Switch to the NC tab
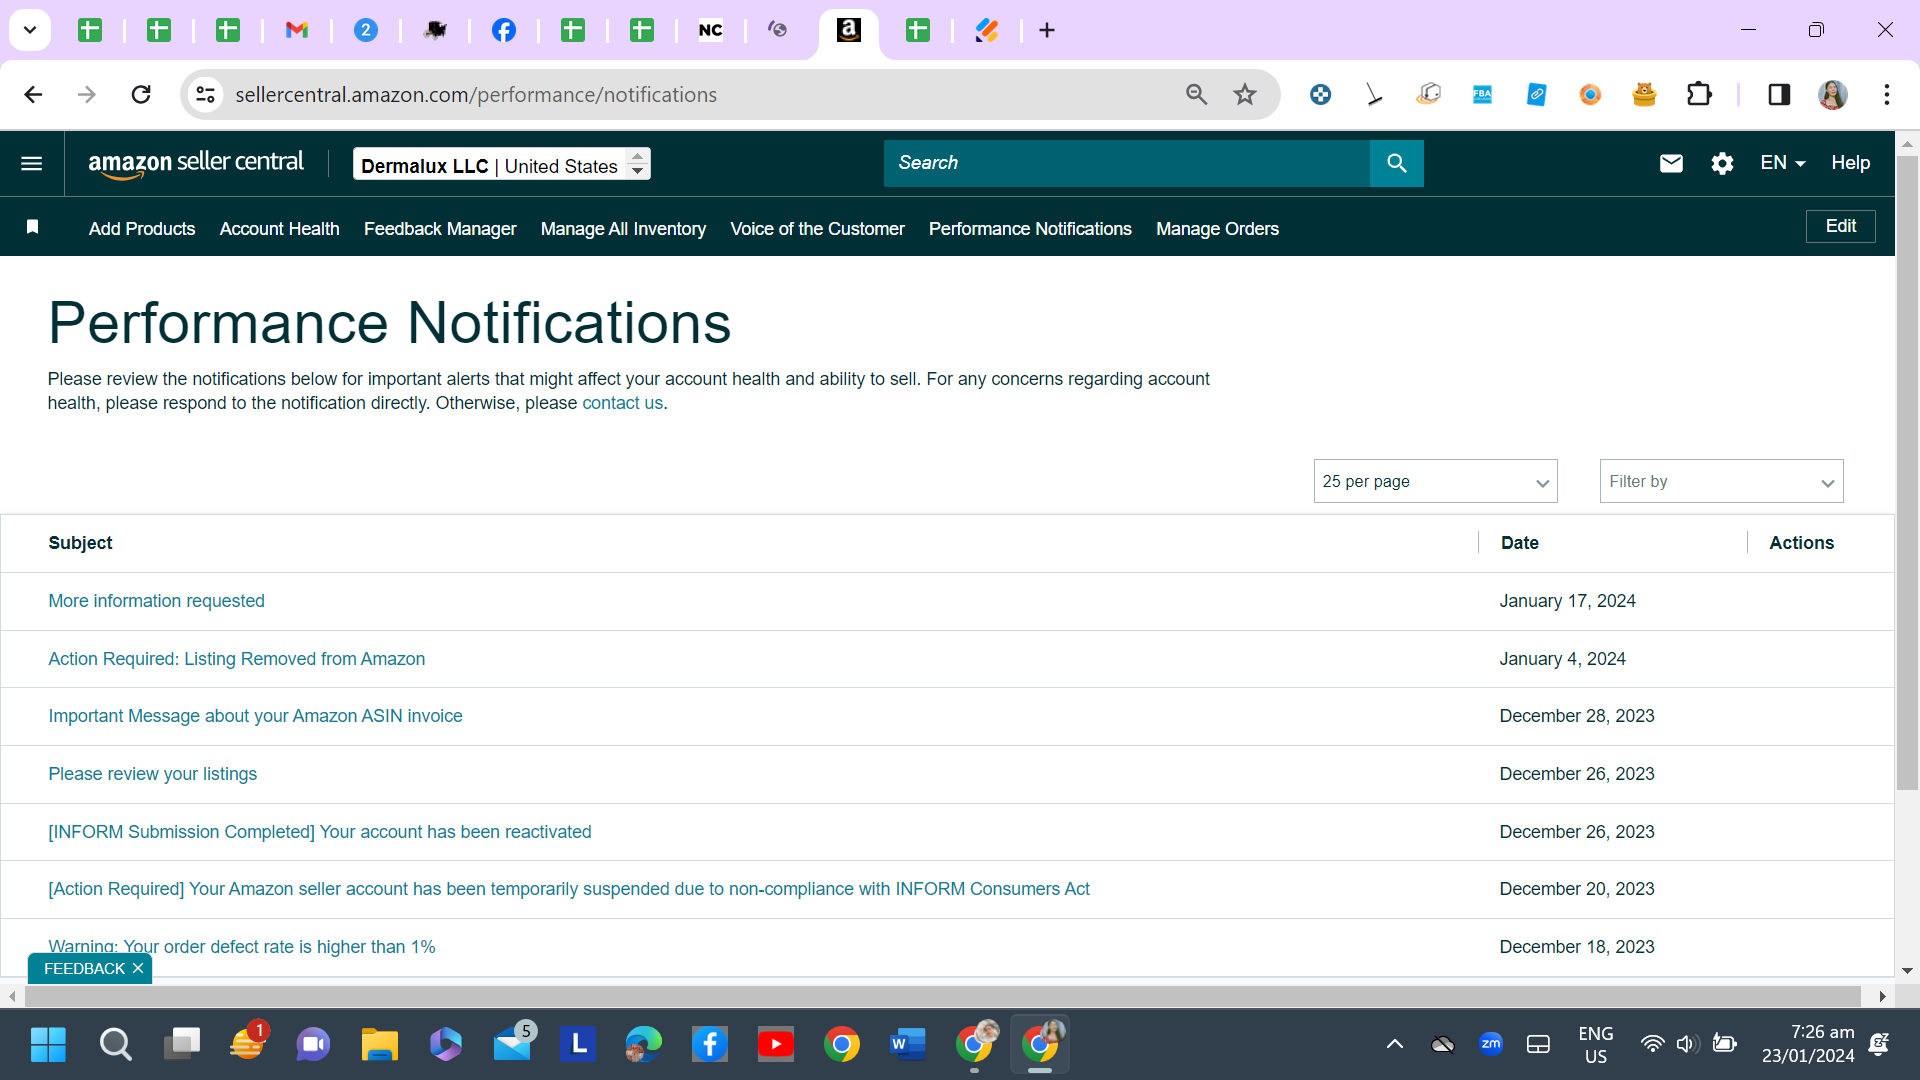This screenshot has height=1080, width=1920. pos(711,30)
